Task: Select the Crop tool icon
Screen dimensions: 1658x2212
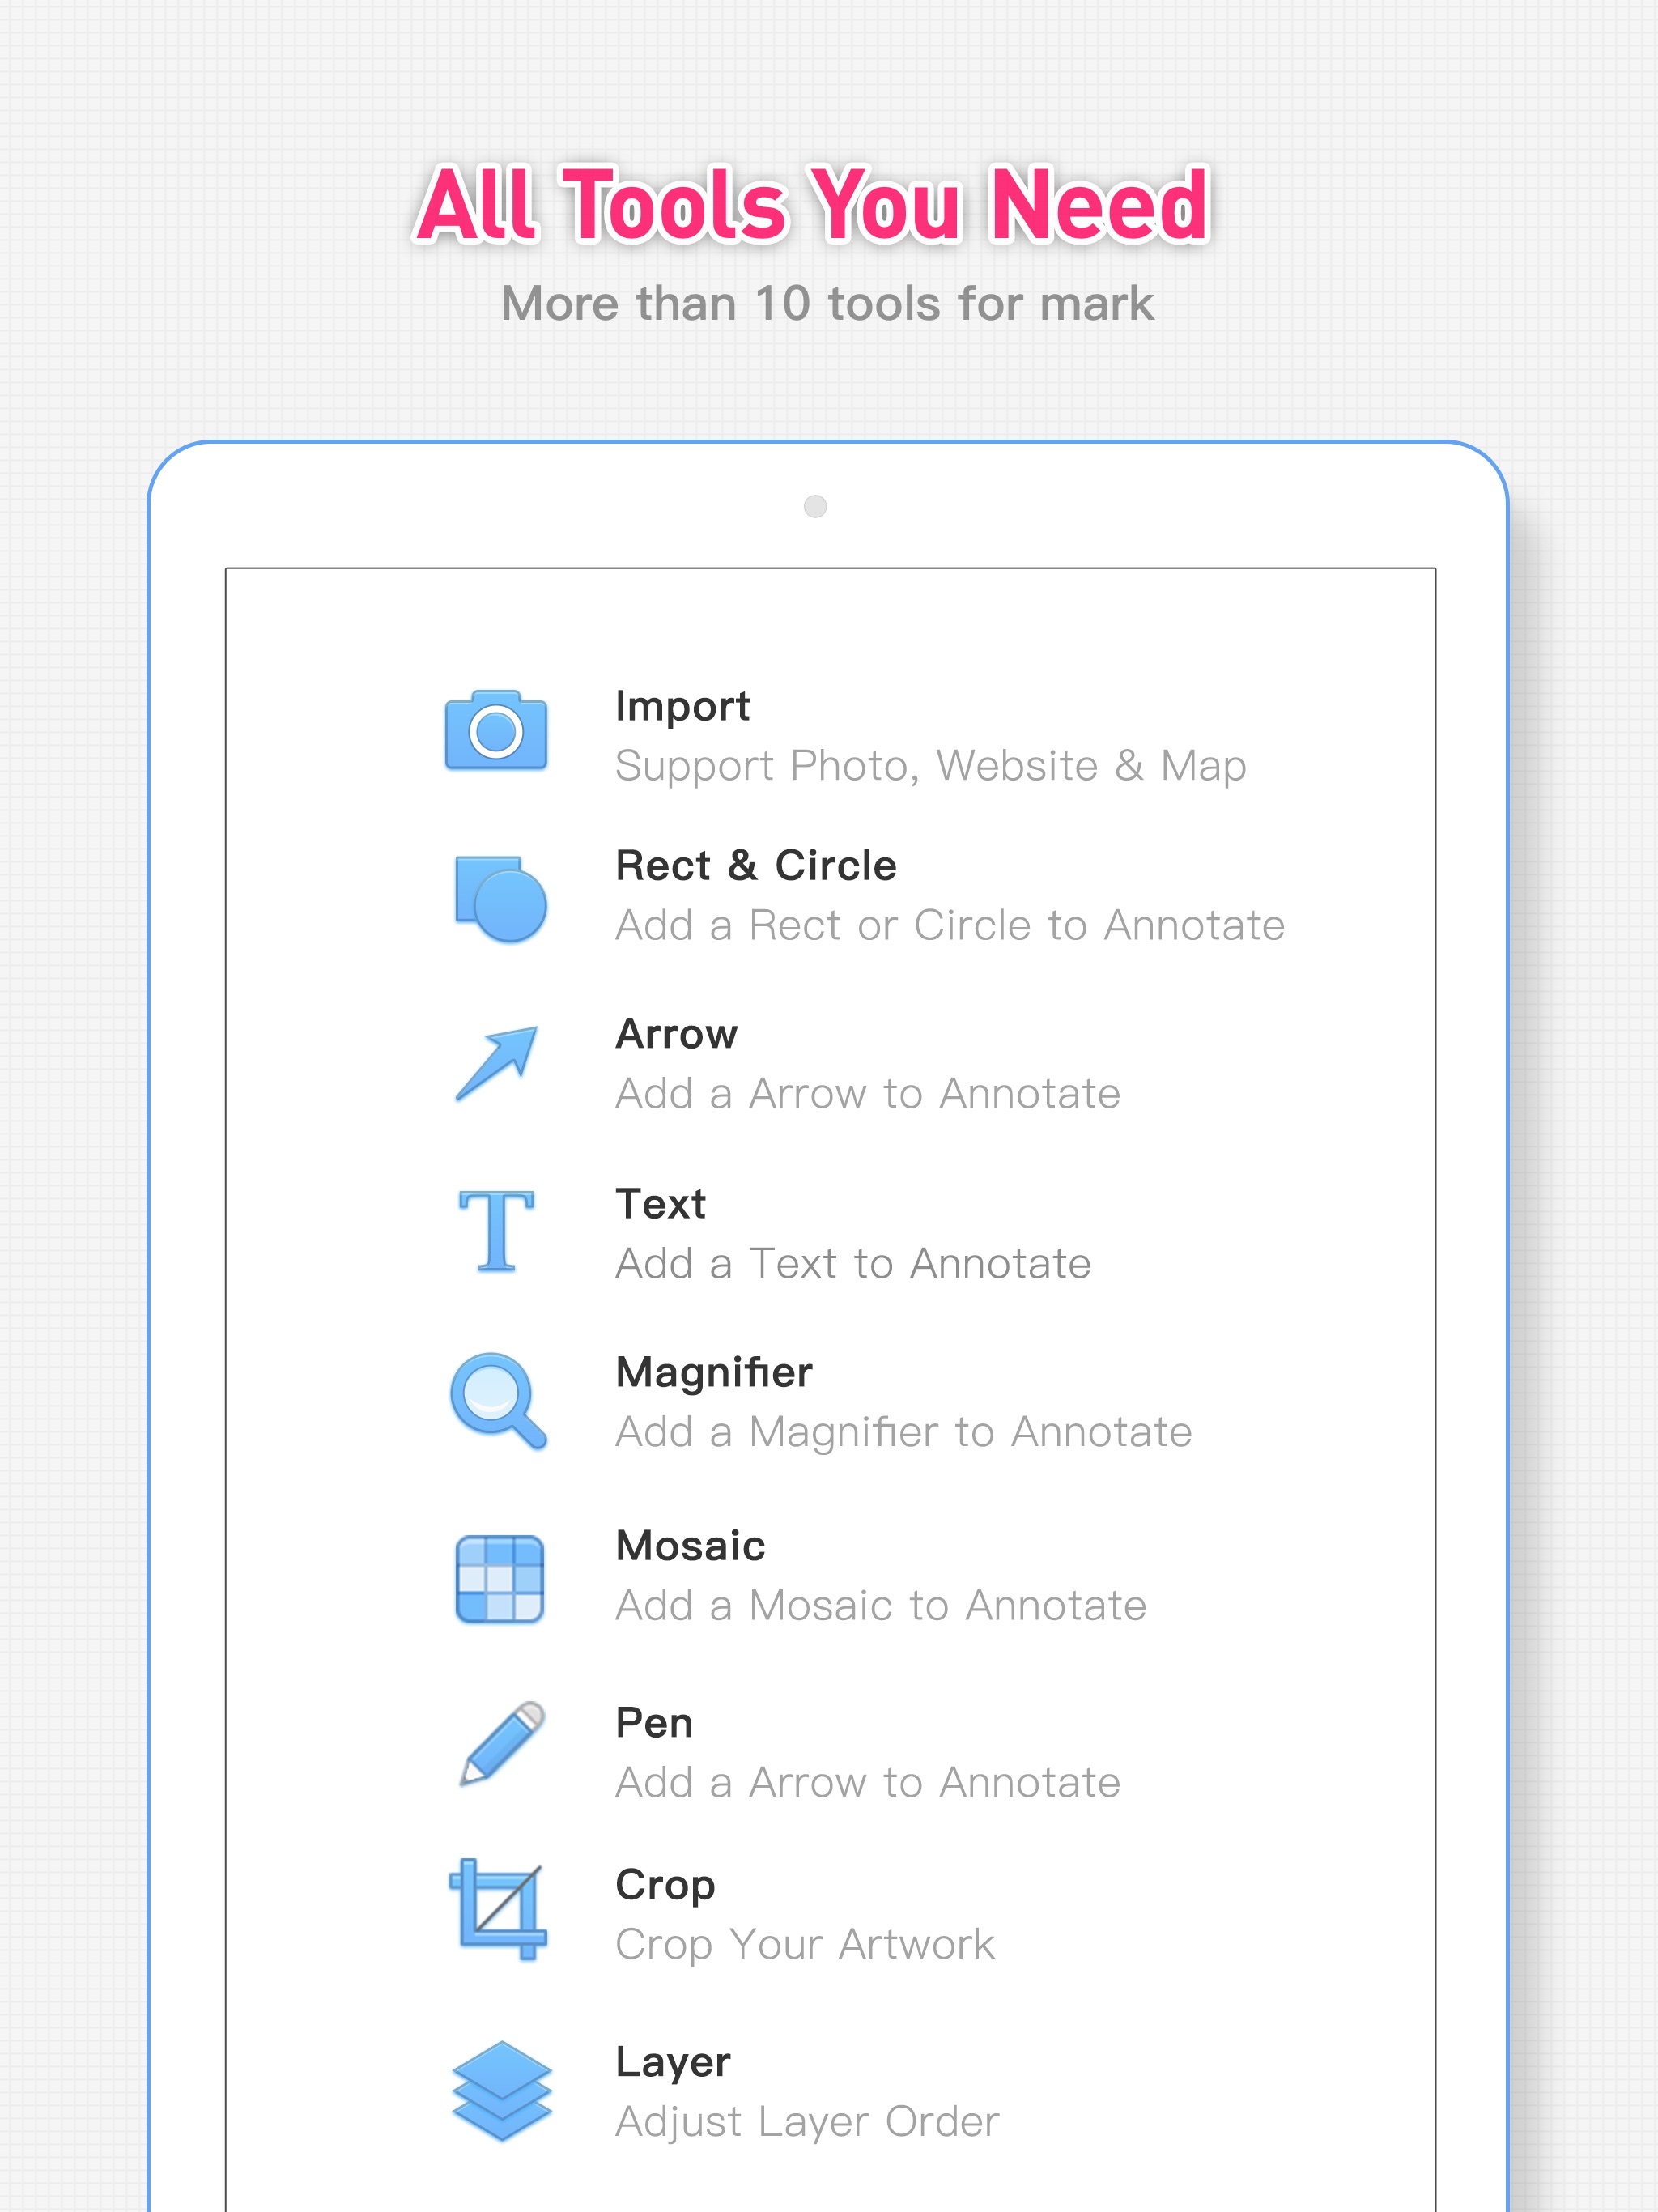Action: (x=499, y=1910)
